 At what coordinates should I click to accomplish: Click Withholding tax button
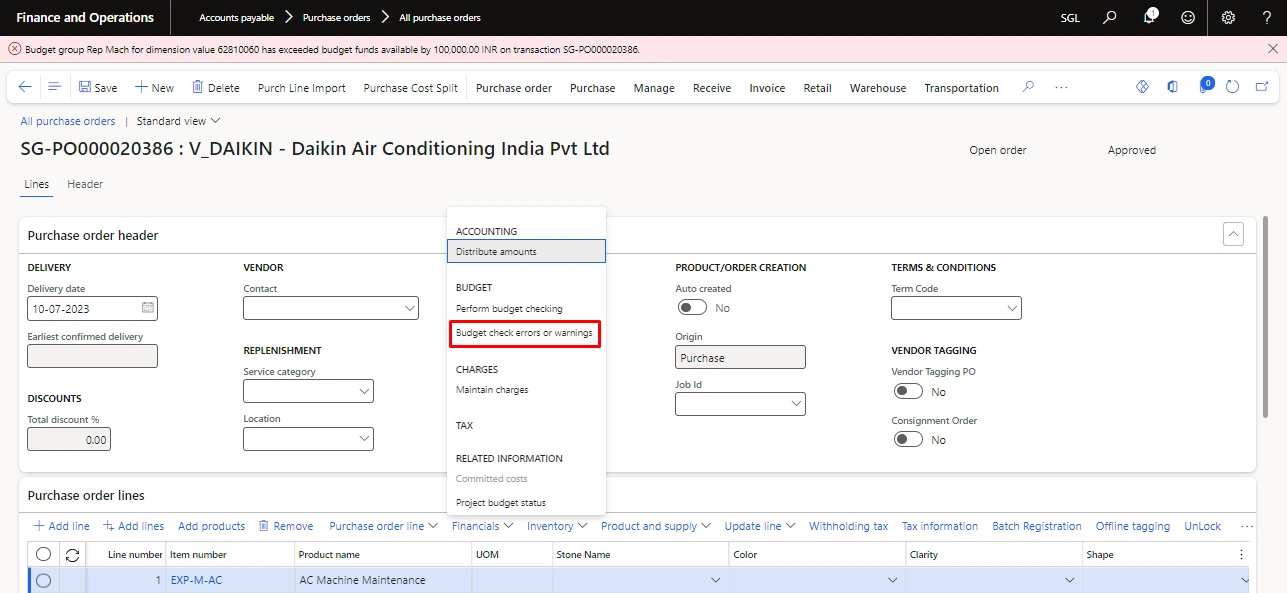point(848,526)
